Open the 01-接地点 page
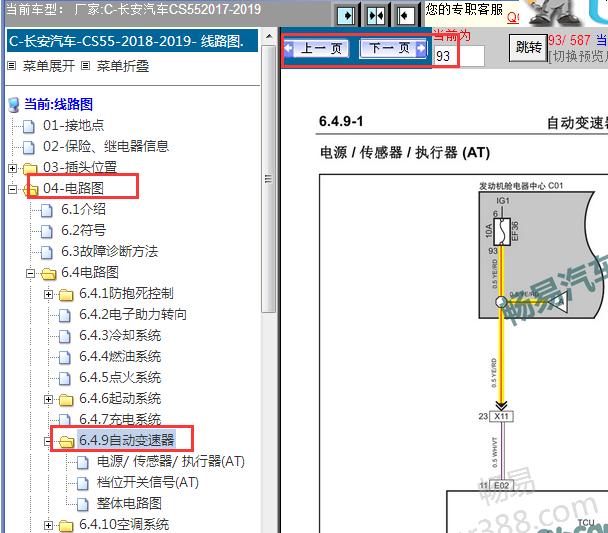The image size is (608, 533). (x=74, y=126)
